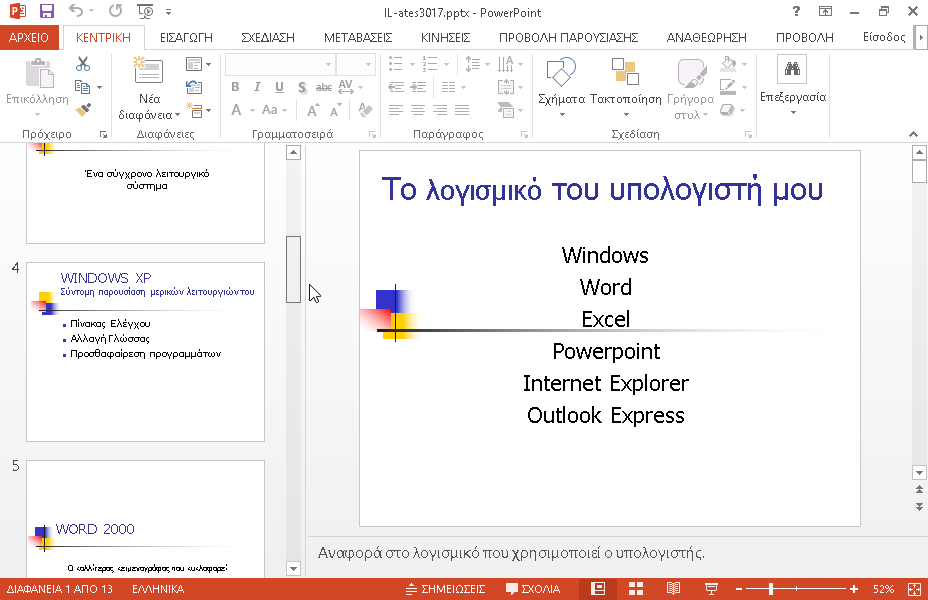This screenshot has height=600, width=928.
Task: Switch to the ΜΕΤΑΒΑΣΕΙΣ tab
Action: coord(358,37)
